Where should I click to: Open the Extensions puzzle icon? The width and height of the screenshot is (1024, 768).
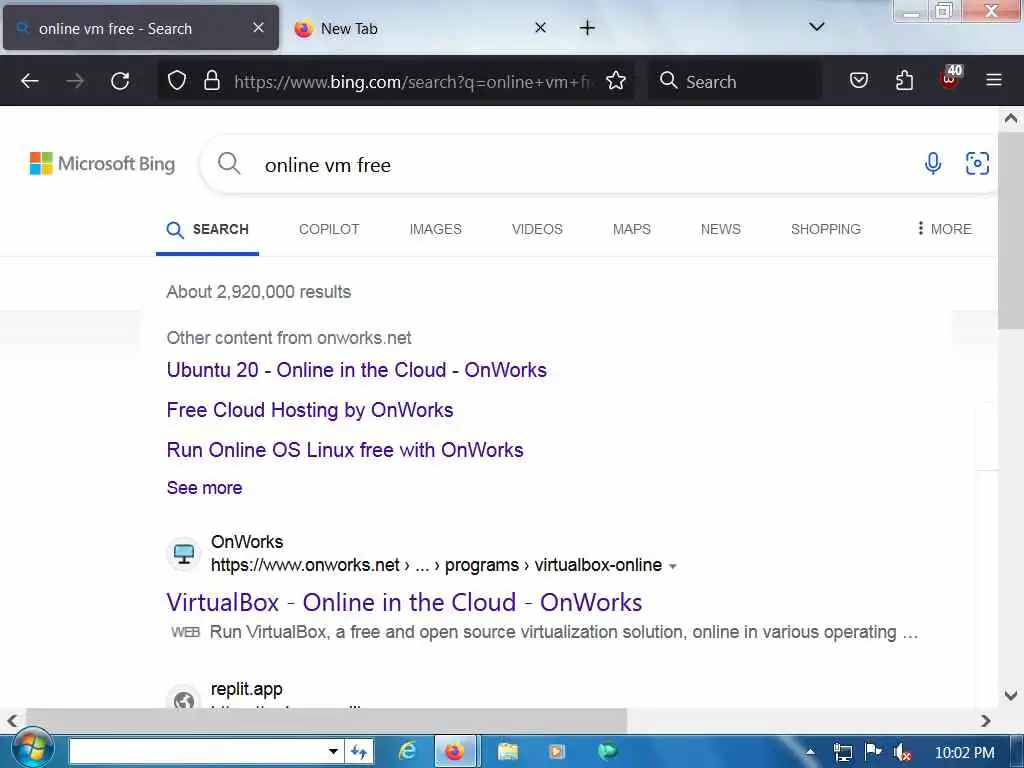904,81
